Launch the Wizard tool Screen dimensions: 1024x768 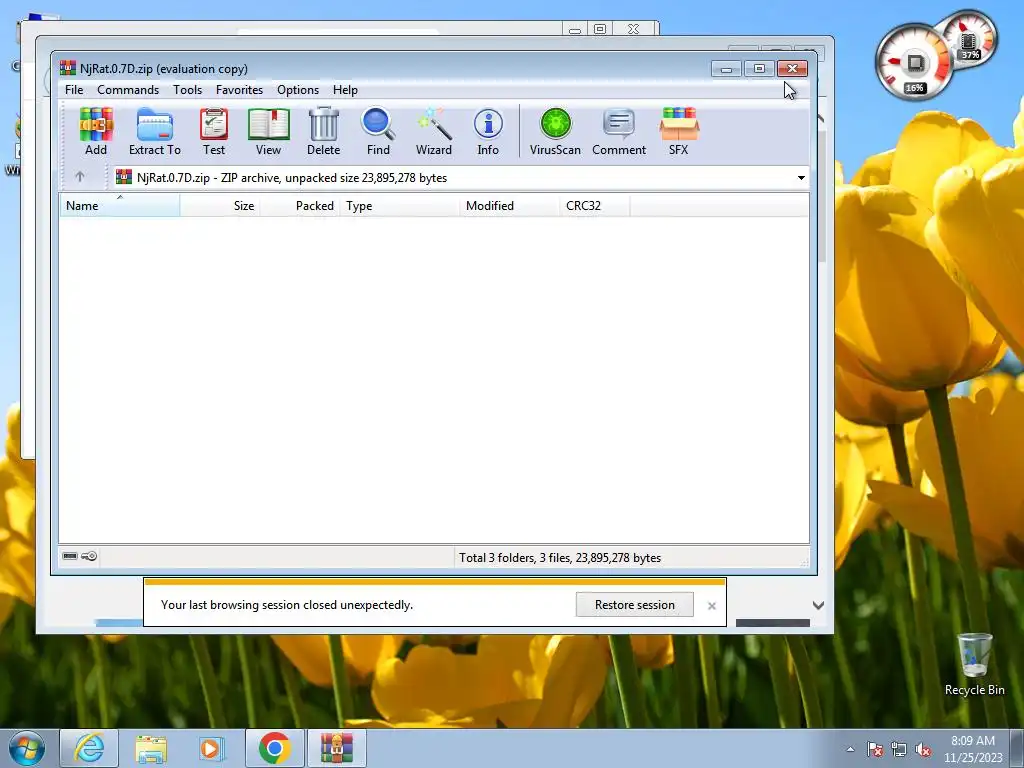[434, 132]
